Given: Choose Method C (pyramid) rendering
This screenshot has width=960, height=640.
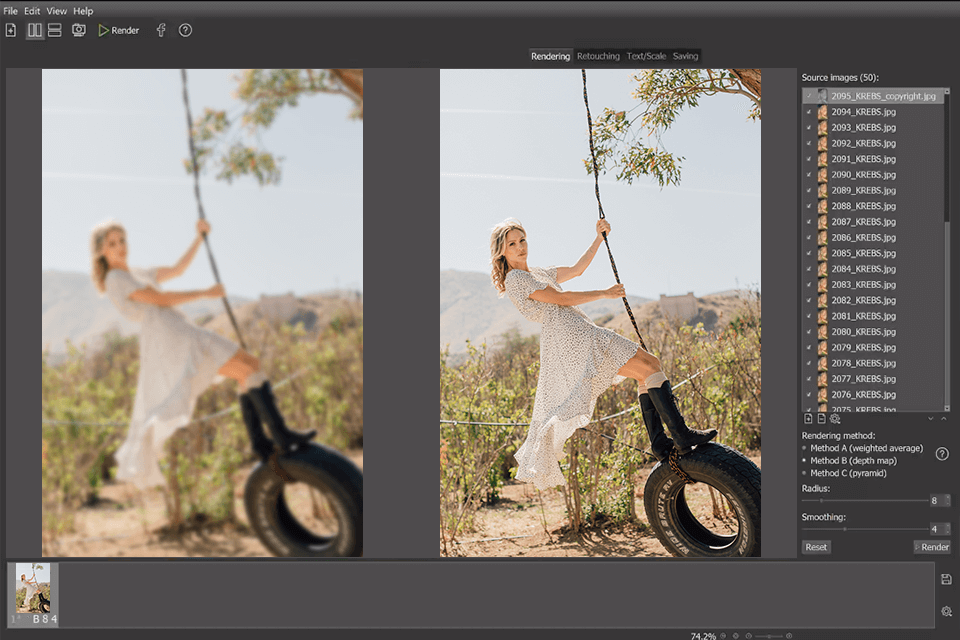Looking at the screenshot, I should (x=805, y=473).
